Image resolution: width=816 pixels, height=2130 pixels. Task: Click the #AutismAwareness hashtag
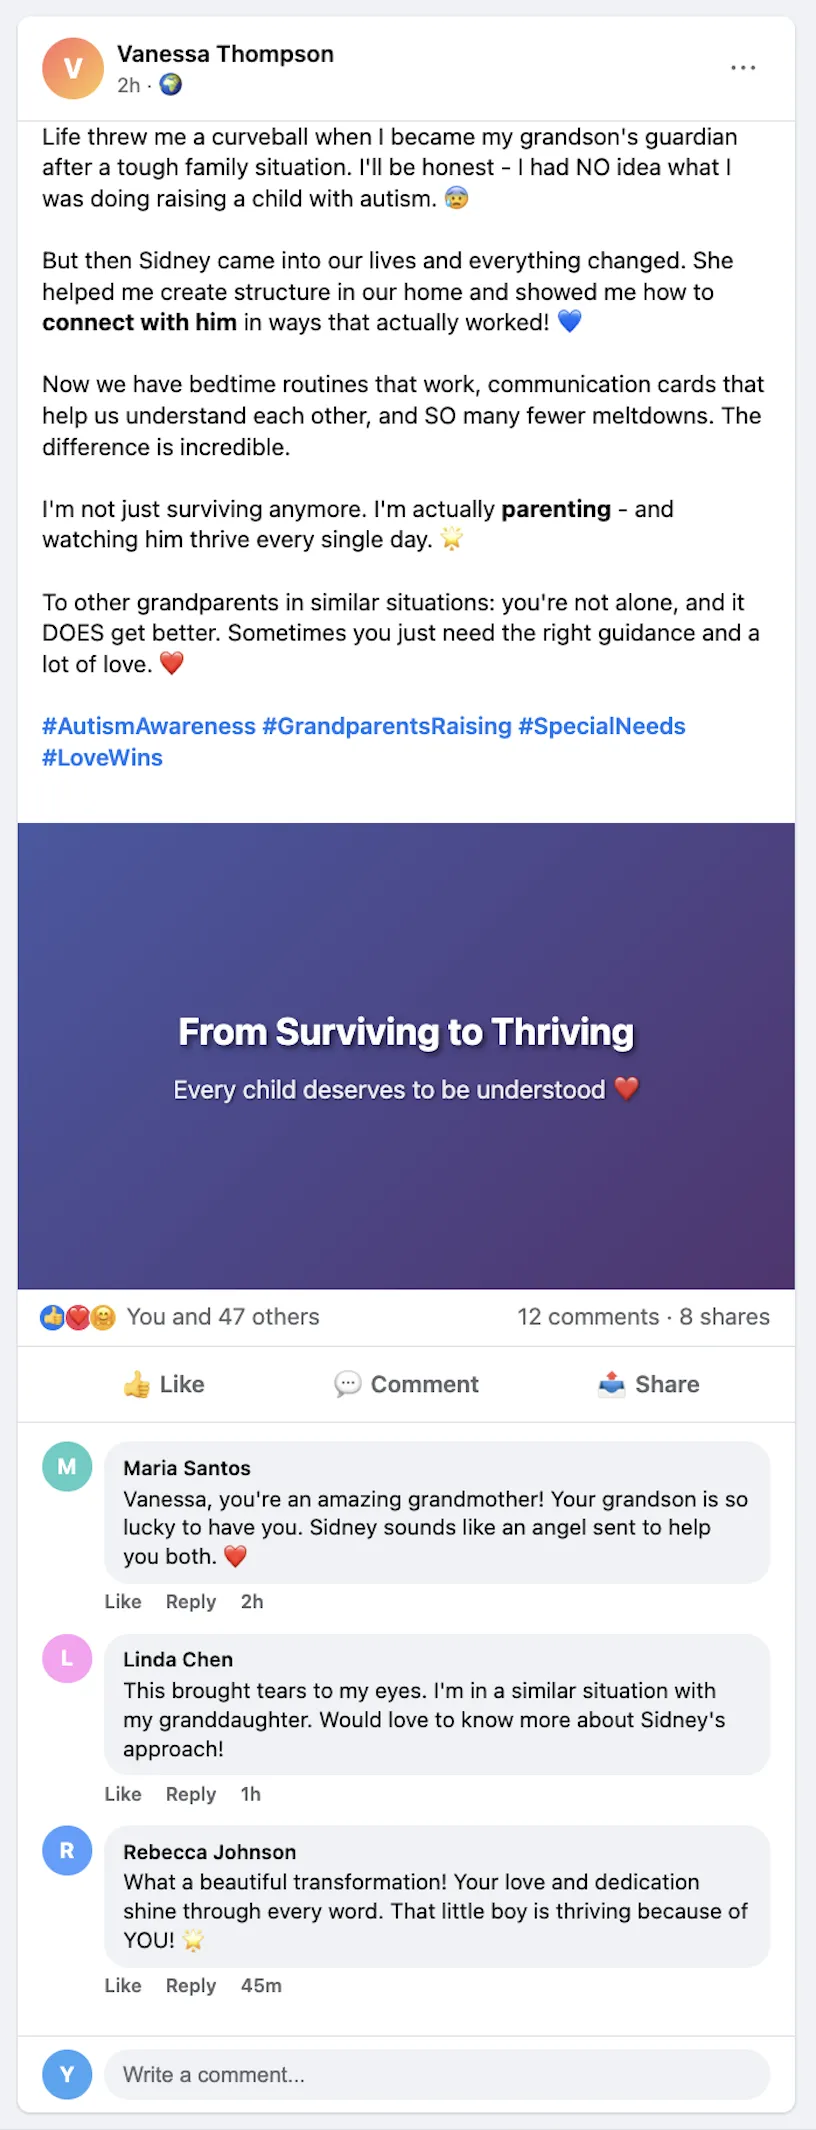(x=149, y=726)
